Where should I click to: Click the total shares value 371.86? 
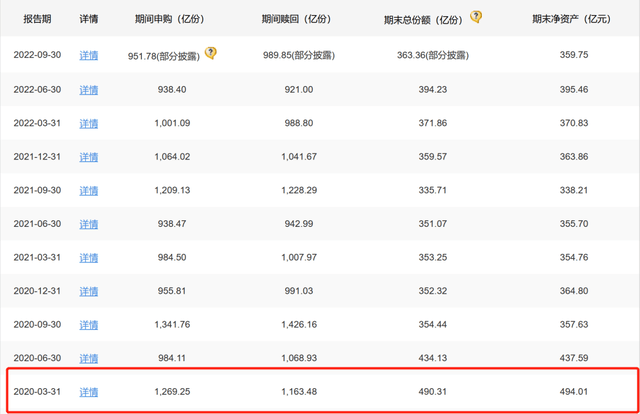[x=433, y=123]
